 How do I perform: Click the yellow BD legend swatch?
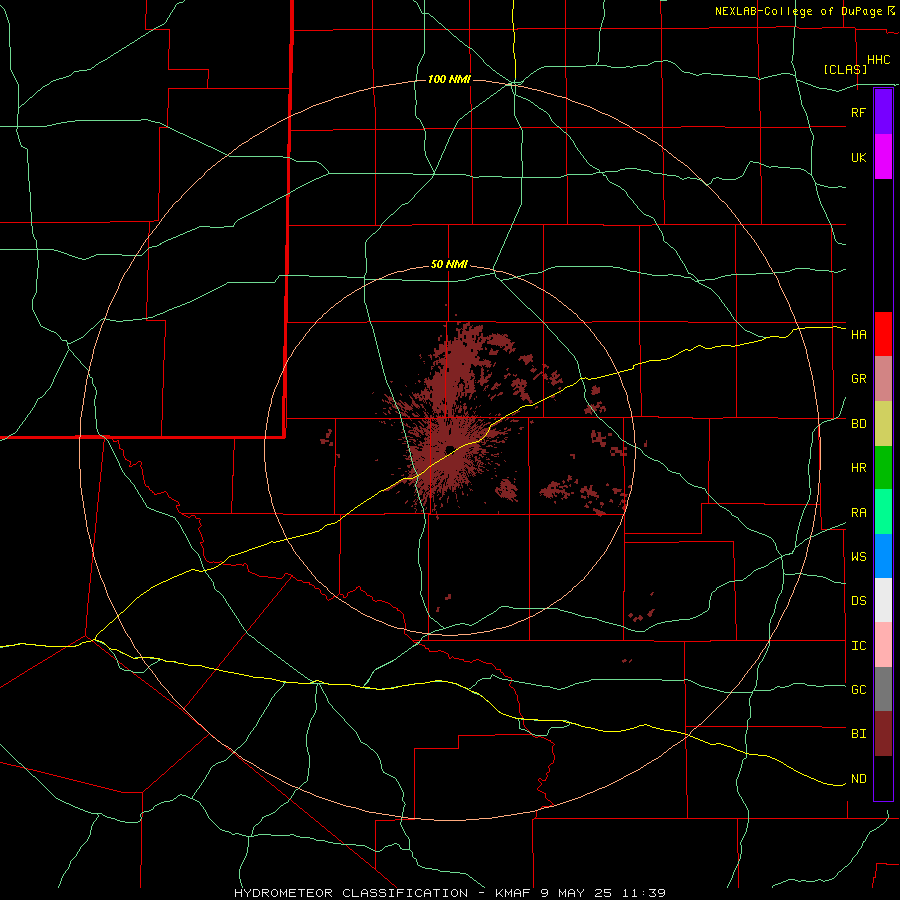tap(883, 423)
